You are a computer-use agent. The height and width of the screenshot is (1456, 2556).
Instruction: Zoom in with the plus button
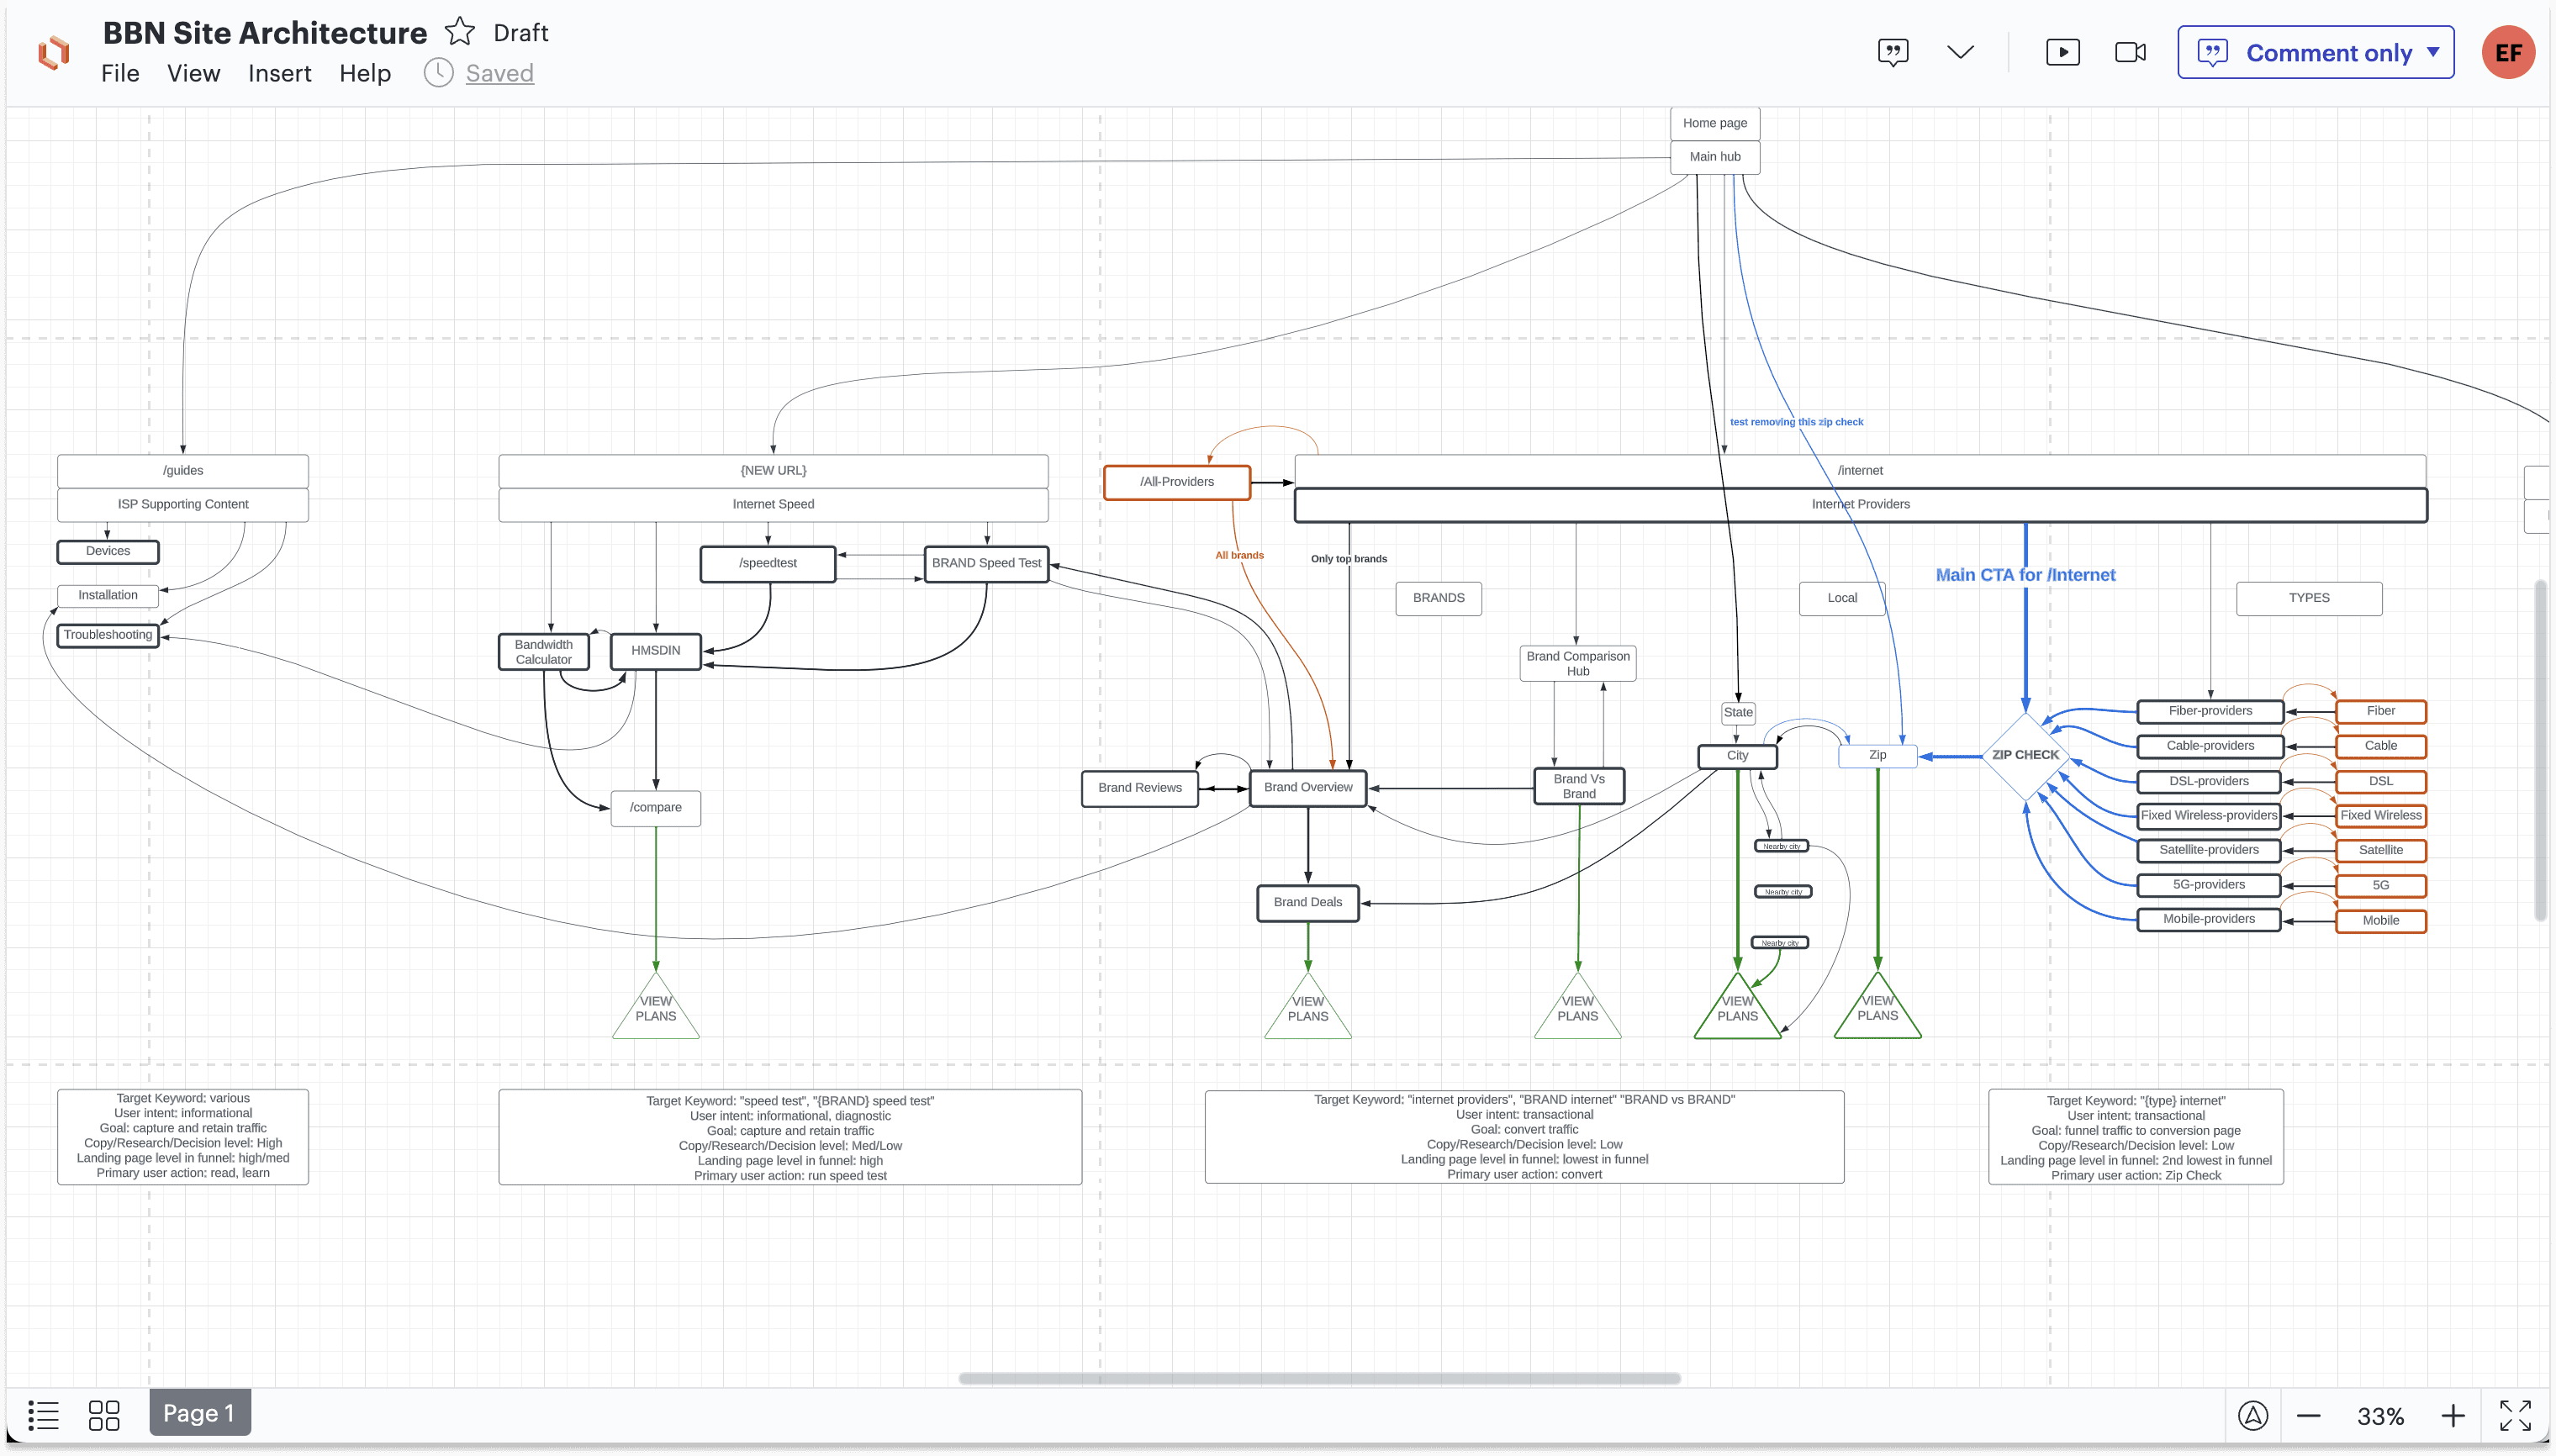[x=2452, y=1415]
